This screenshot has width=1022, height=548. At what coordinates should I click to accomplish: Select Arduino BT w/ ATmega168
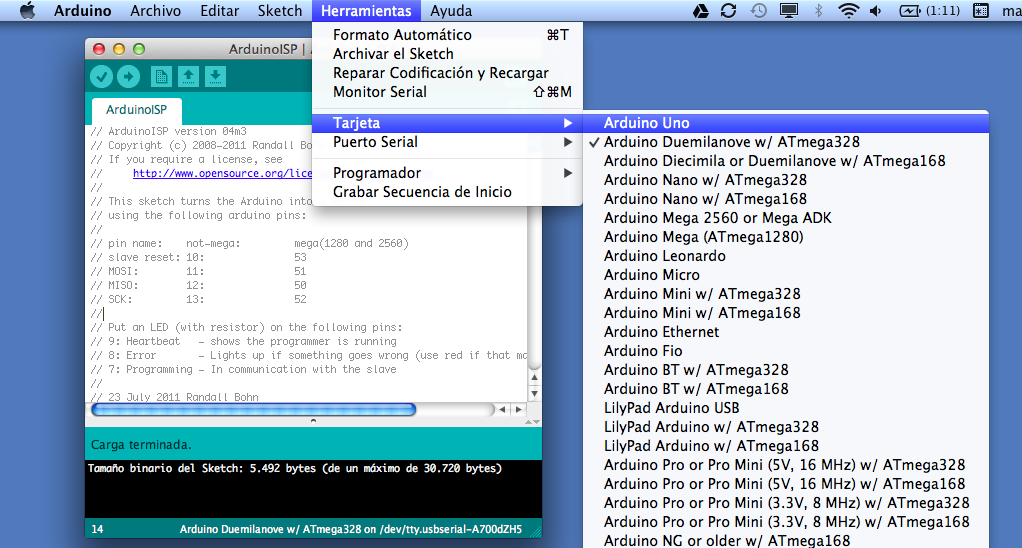(x=786, y=388)
